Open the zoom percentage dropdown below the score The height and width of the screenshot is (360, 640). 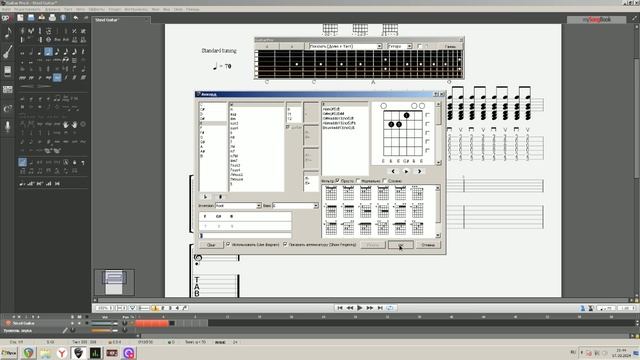104,308
